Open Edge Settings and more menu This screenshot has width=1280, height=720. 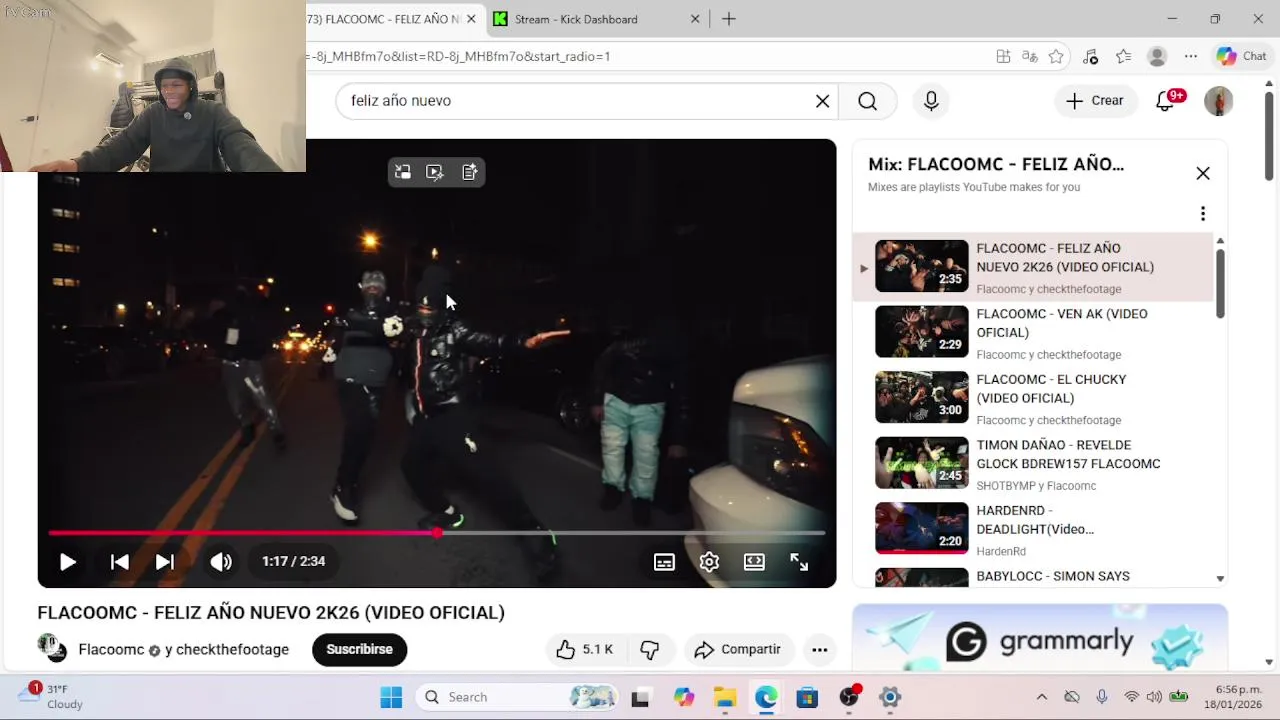(1190, 57)
